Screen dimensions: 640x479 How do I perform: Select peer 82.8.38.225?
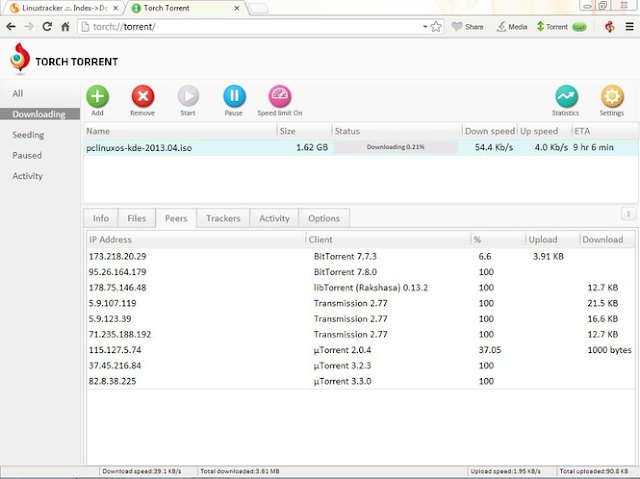361,381
